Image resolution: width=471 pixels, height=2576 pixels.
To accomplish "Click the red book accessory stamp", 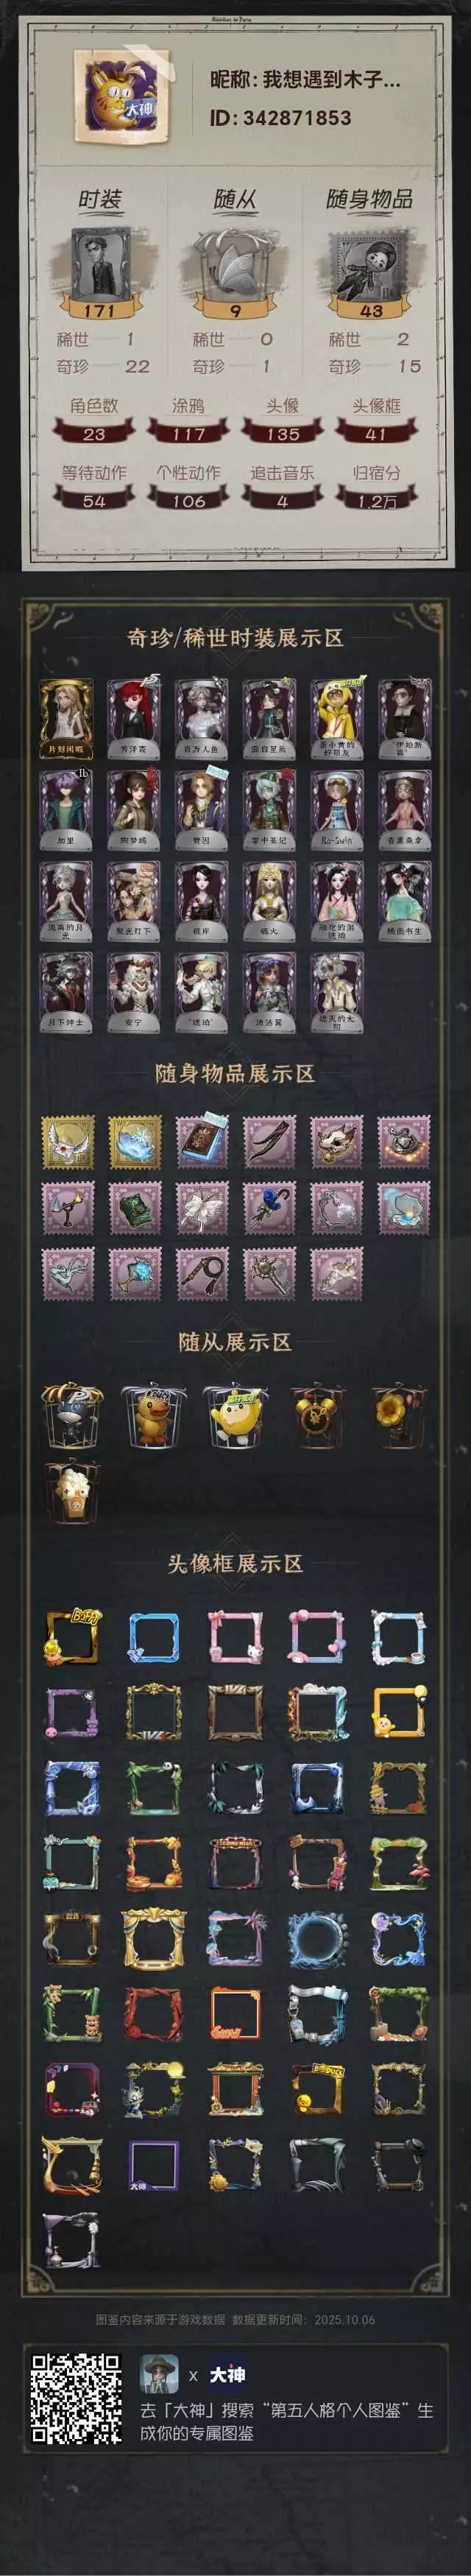I will [x=201, y=1141].
